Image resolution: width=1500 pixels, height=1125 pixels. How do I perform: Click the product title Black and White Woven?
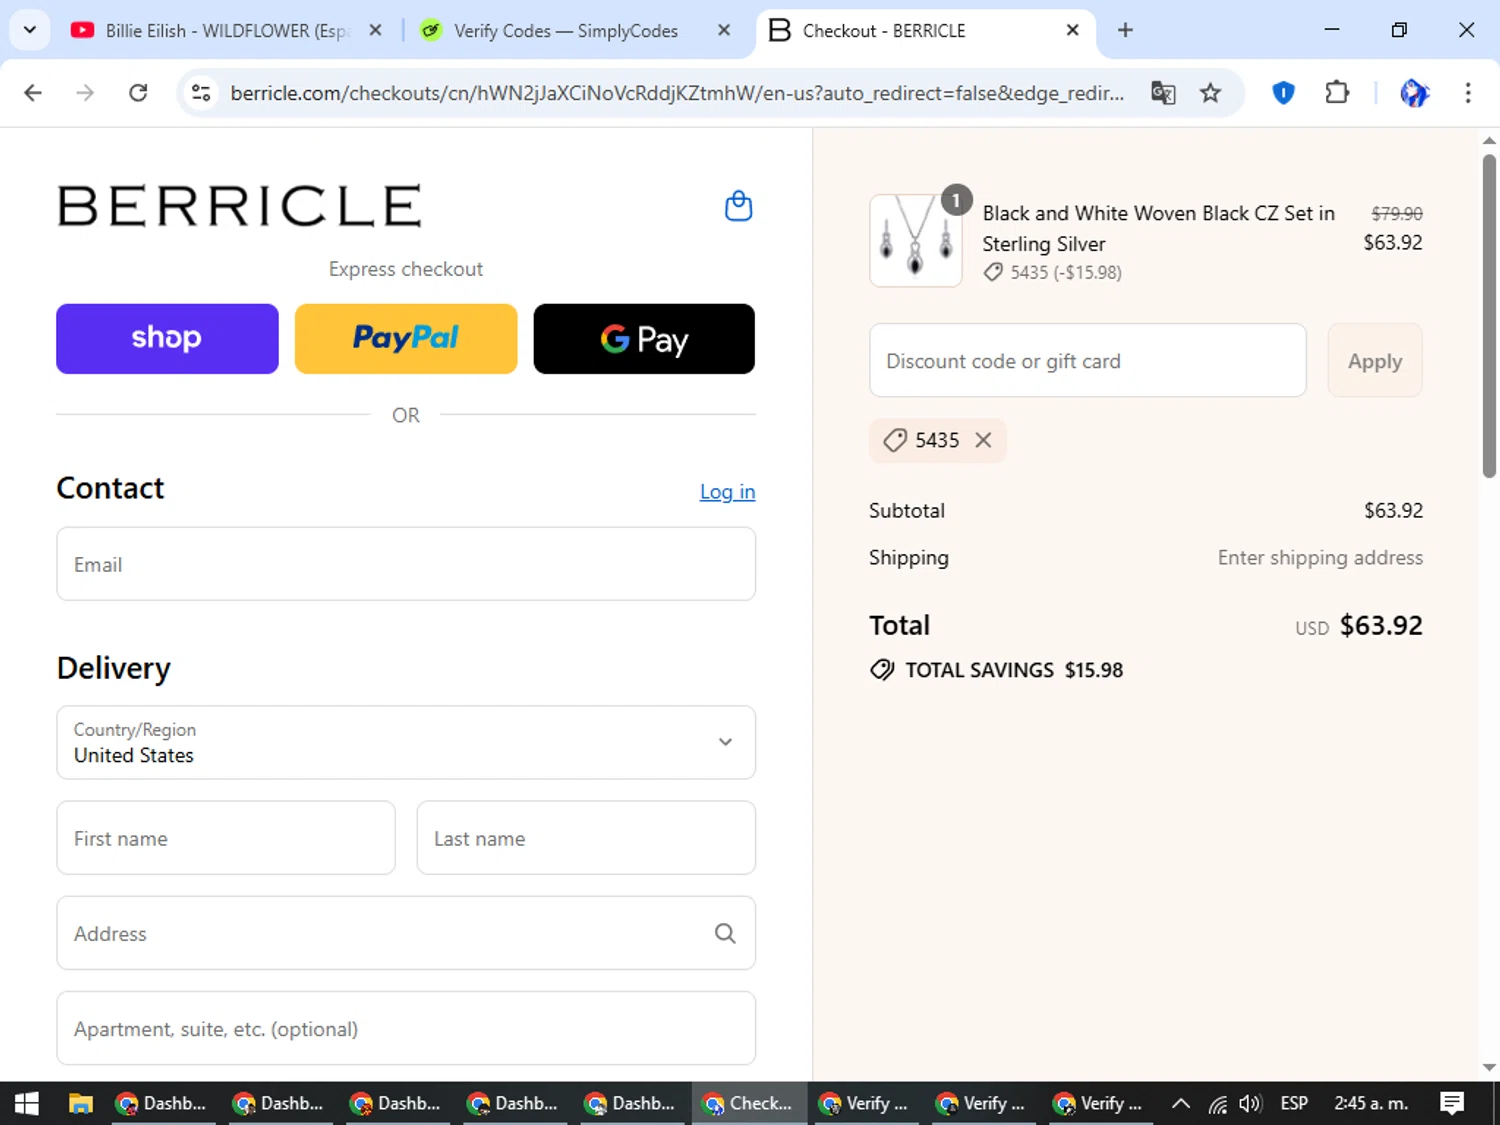point(1158,228)
